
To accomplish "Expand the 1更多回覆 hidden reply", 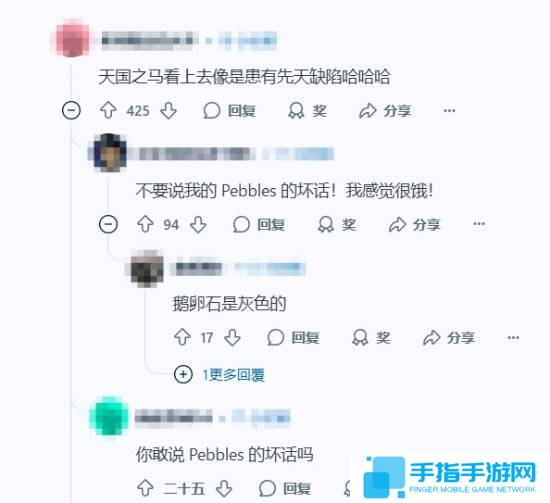I will point(219,375).
